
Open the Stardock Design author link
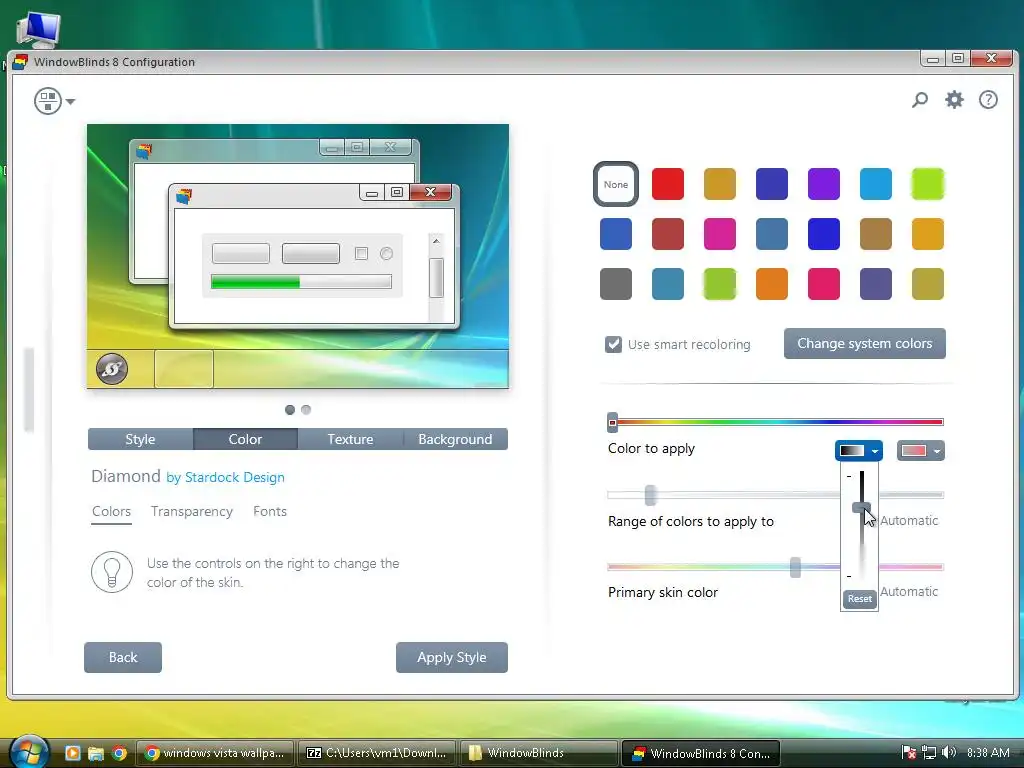click(234, 477)
